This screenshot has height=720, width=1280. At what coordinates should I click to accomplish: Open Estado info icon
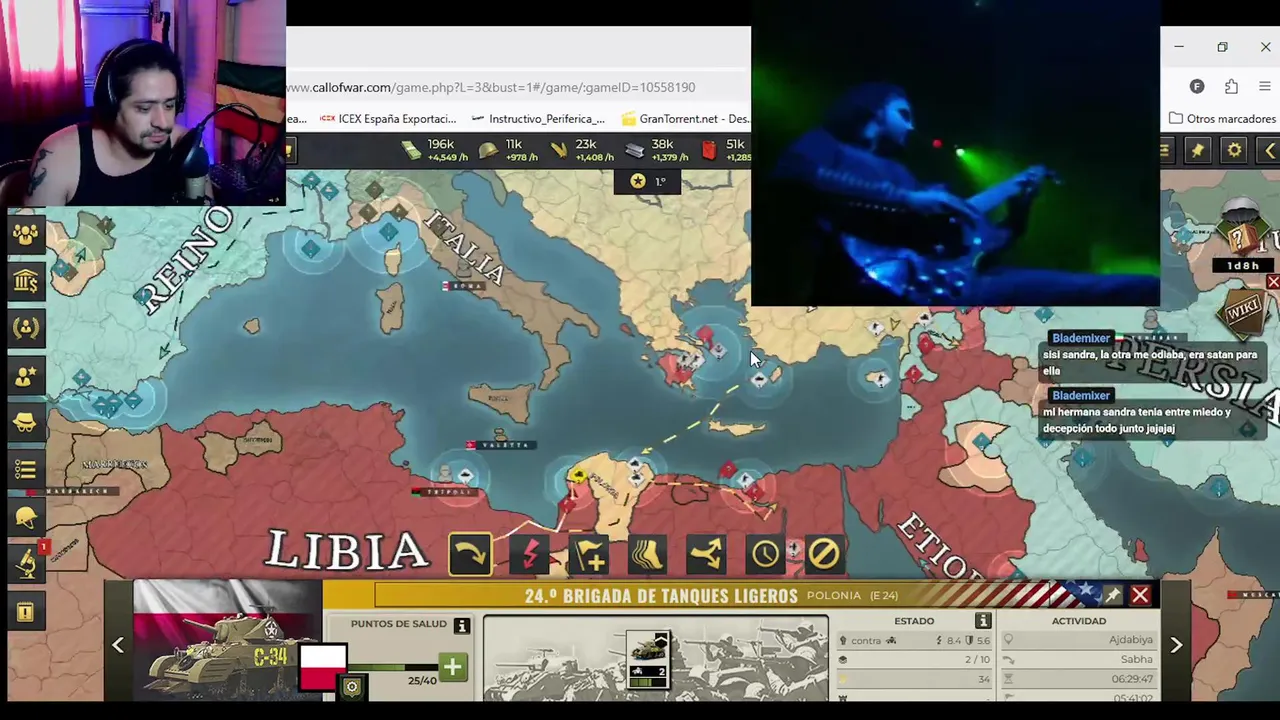click(x=983, y=621)
